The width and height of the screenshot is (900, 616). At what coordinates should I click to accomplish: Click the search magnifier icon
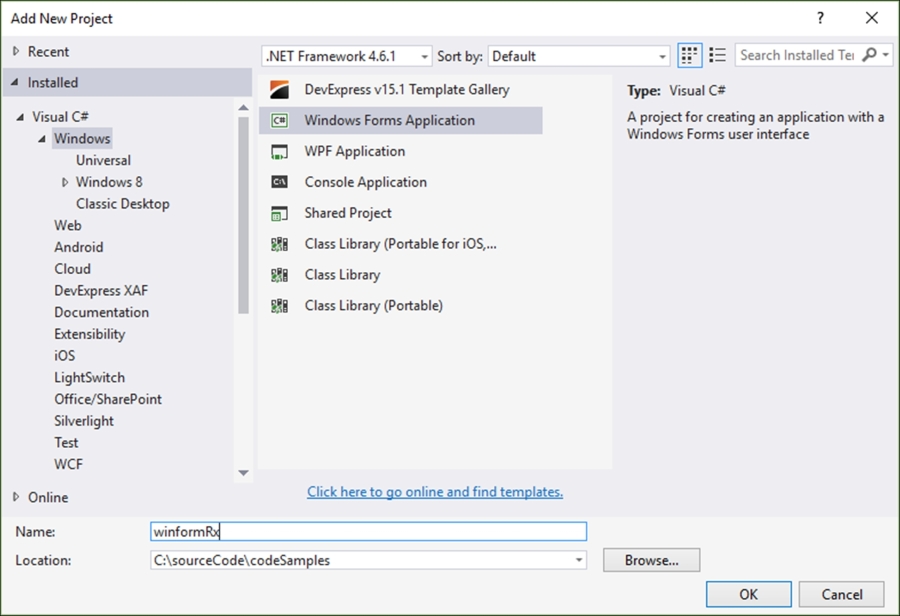coord(868,56)
